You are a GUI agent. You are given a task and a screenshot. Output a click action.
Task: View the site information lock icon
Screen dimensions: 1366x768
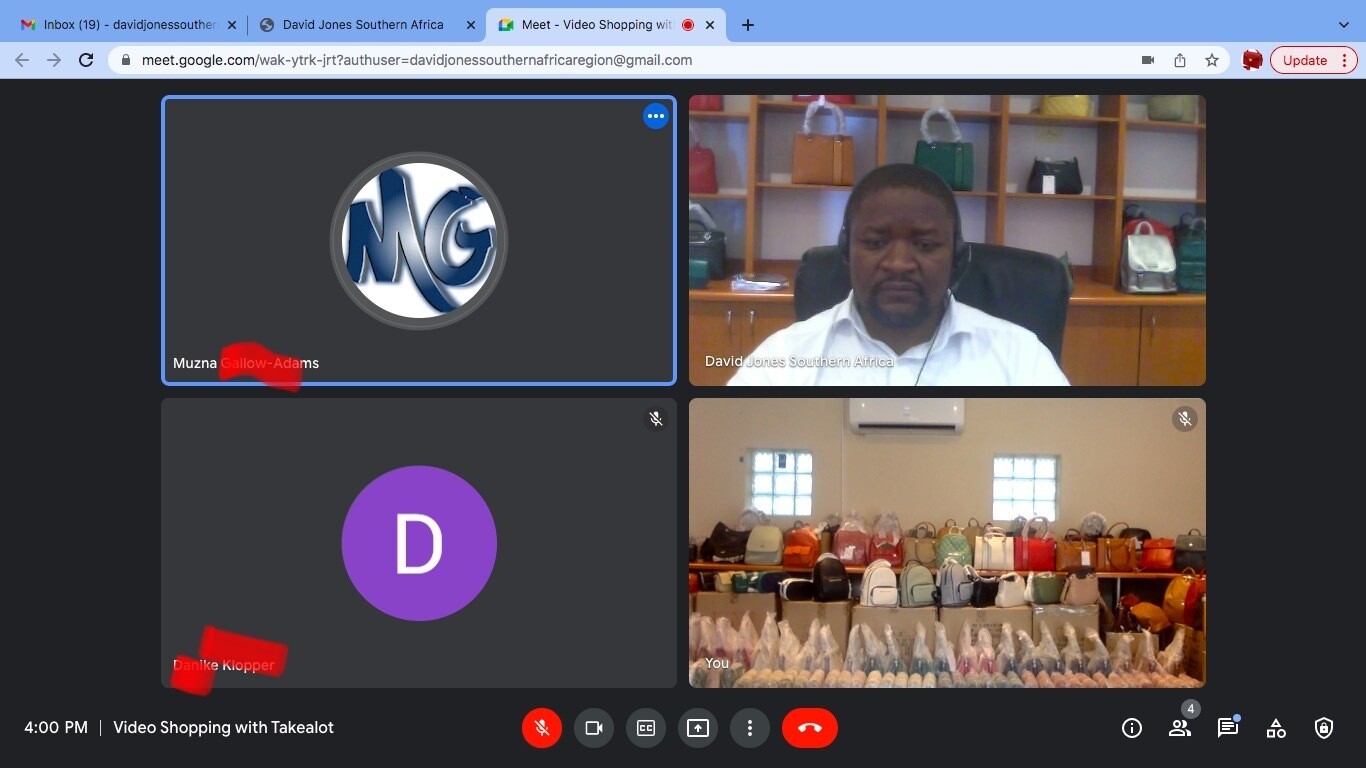(x=126, y=60)
